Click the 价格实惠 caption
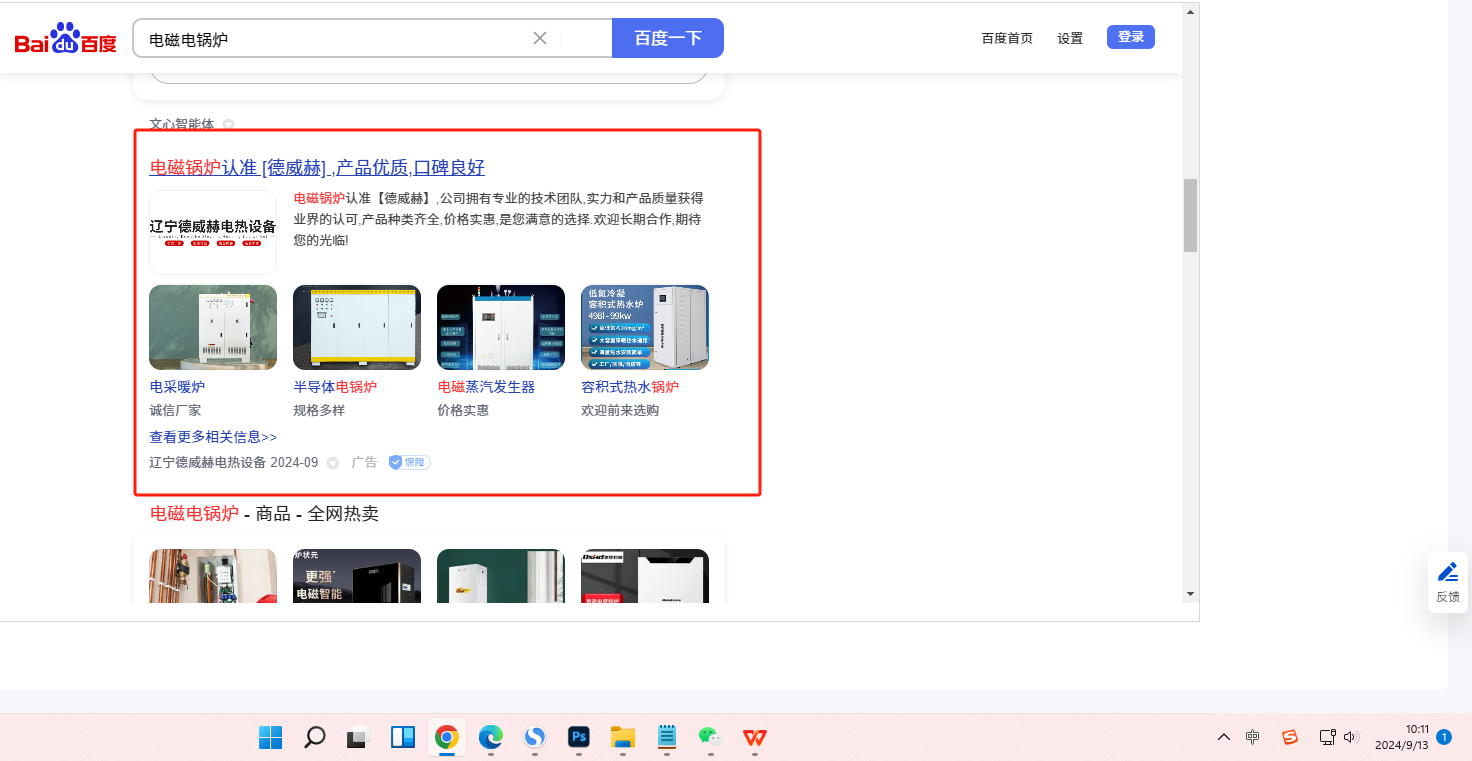Screen dimensions: 1472x761 pos(463,411)
